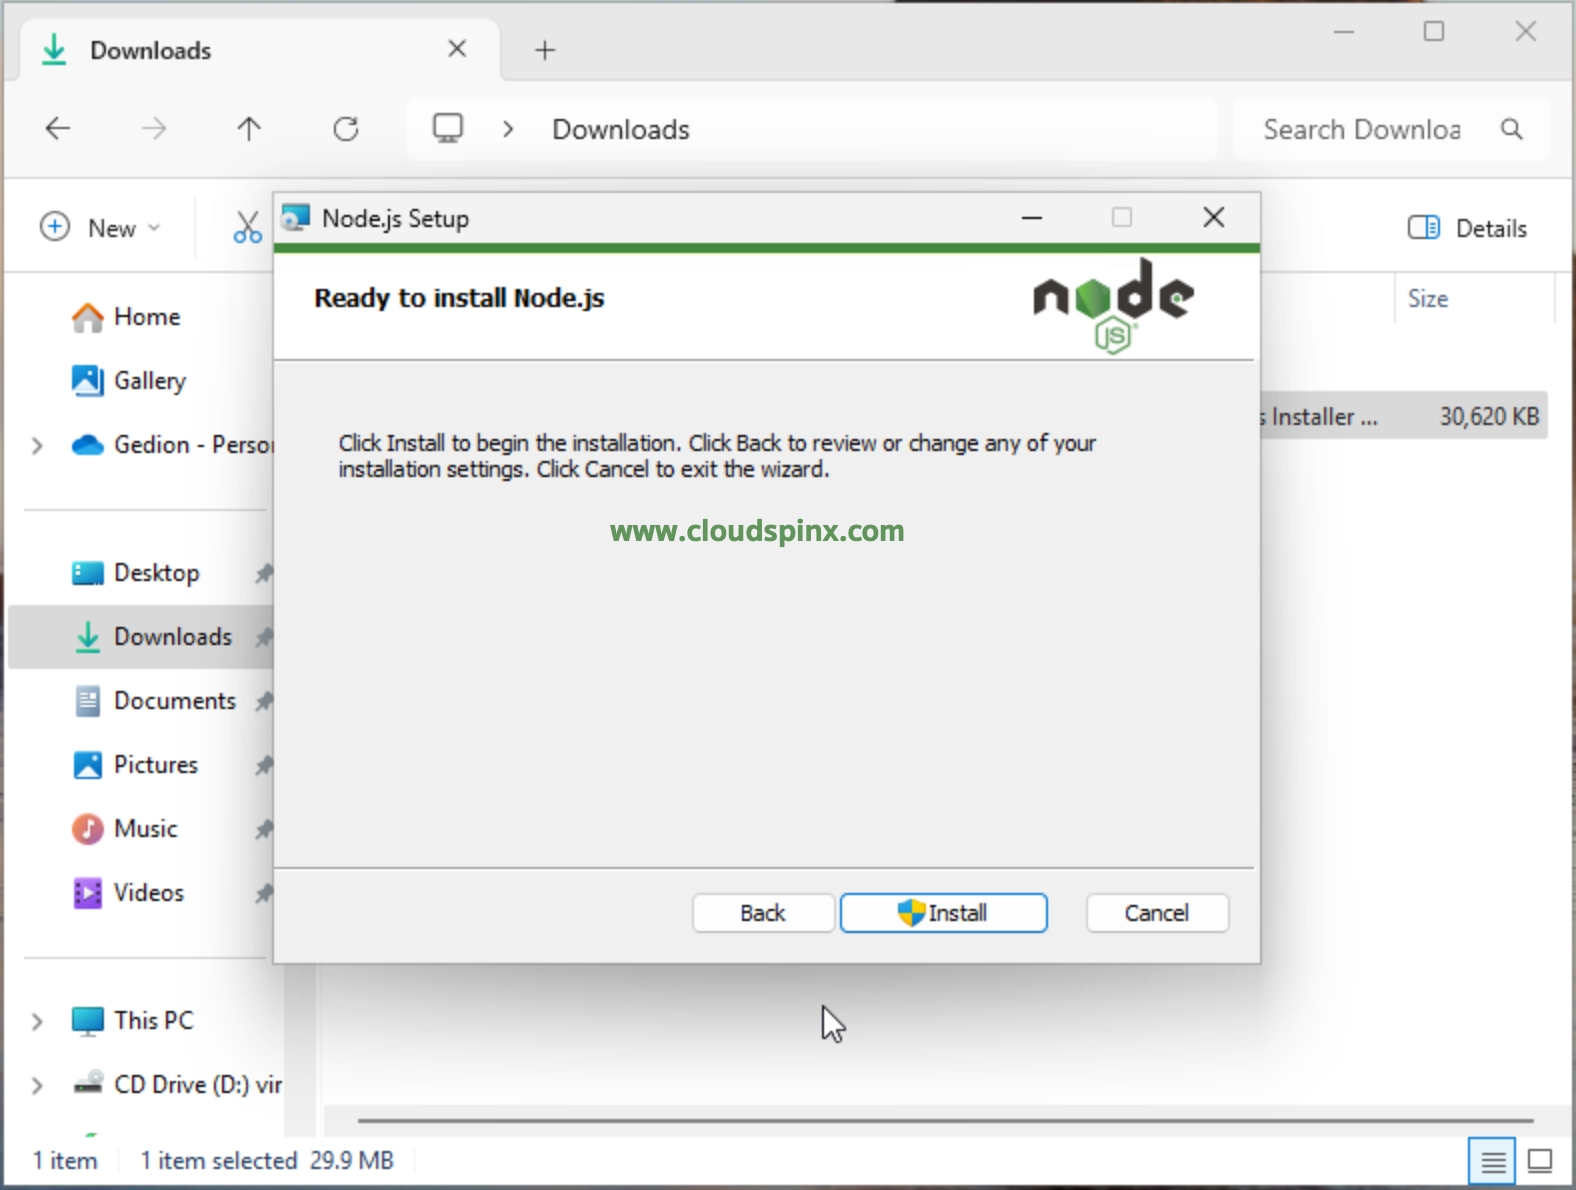Viewport: 1576px width, 1190px height.
Task: Expand the CD Drive (D:) node
Action: tap(37, 1085)
